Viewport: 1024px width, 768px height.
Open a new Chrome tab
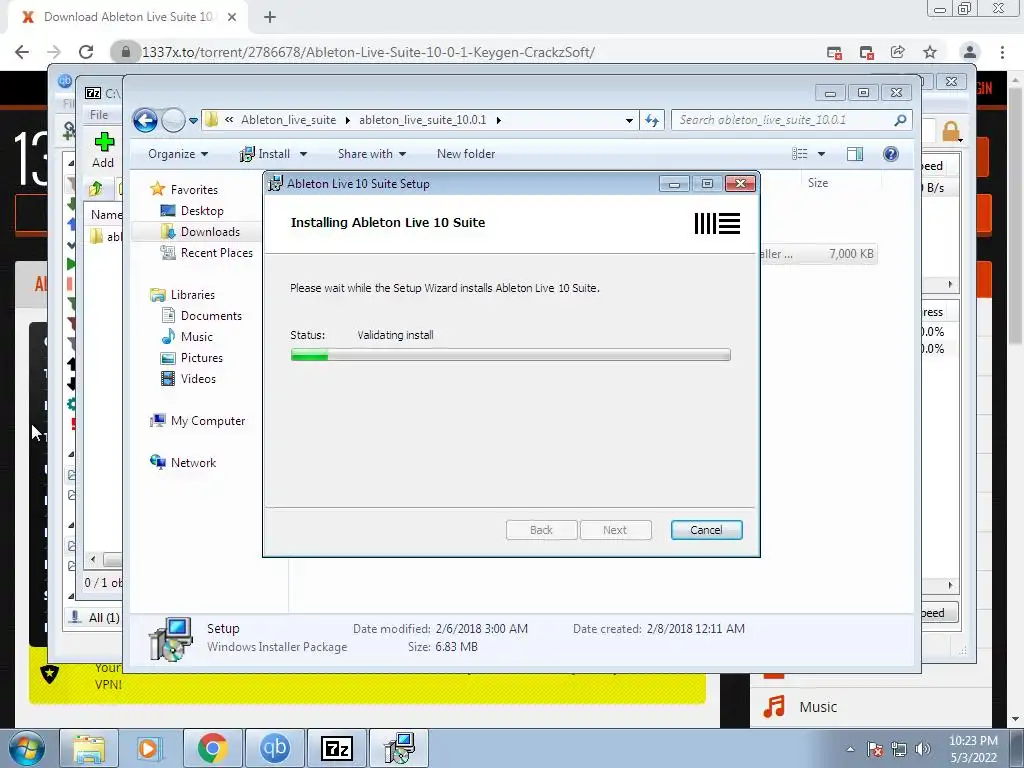tap(270, 17)
